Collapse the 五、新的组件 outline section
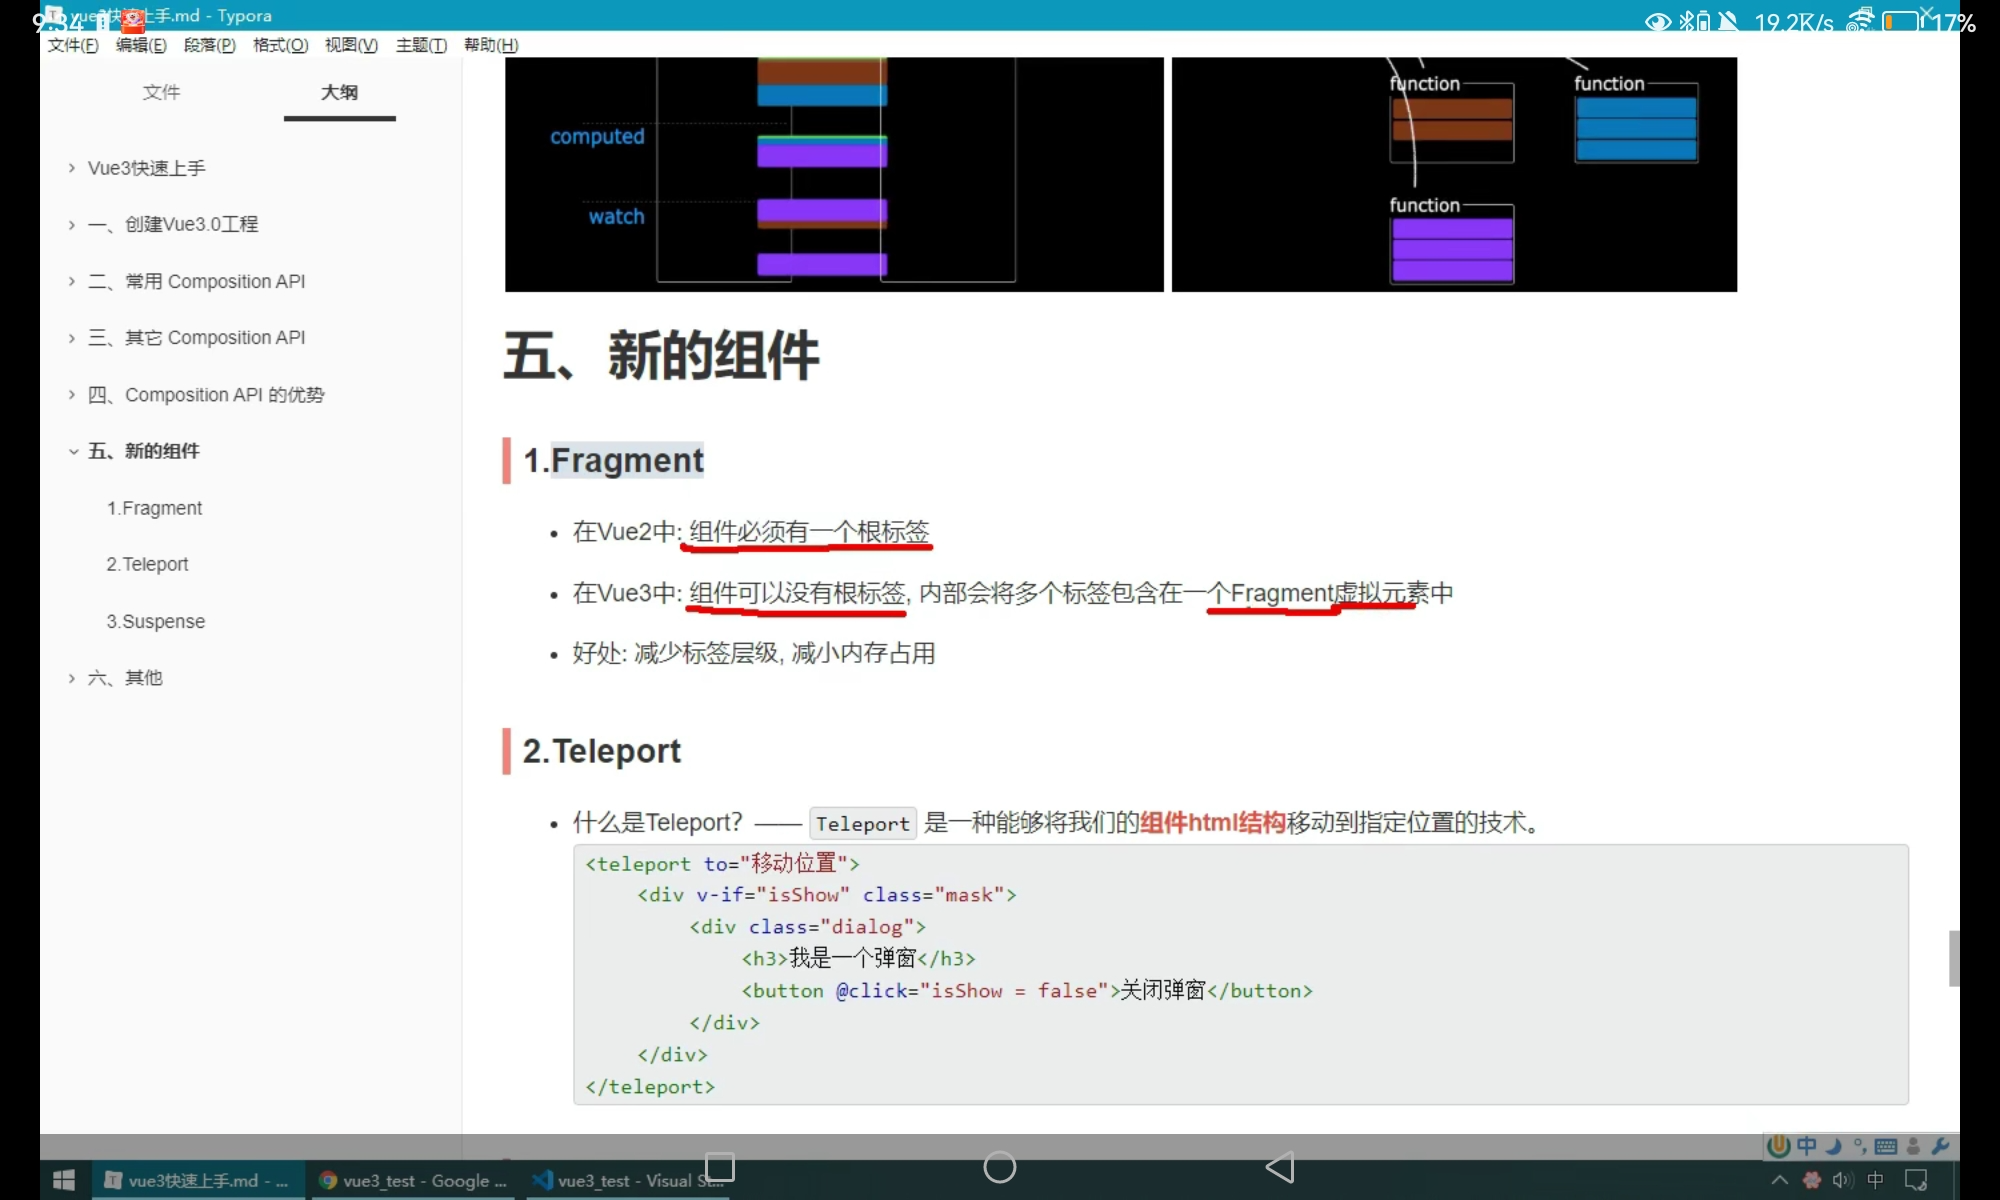Screen dimensions: 2000x1200 tap(73, 451)
